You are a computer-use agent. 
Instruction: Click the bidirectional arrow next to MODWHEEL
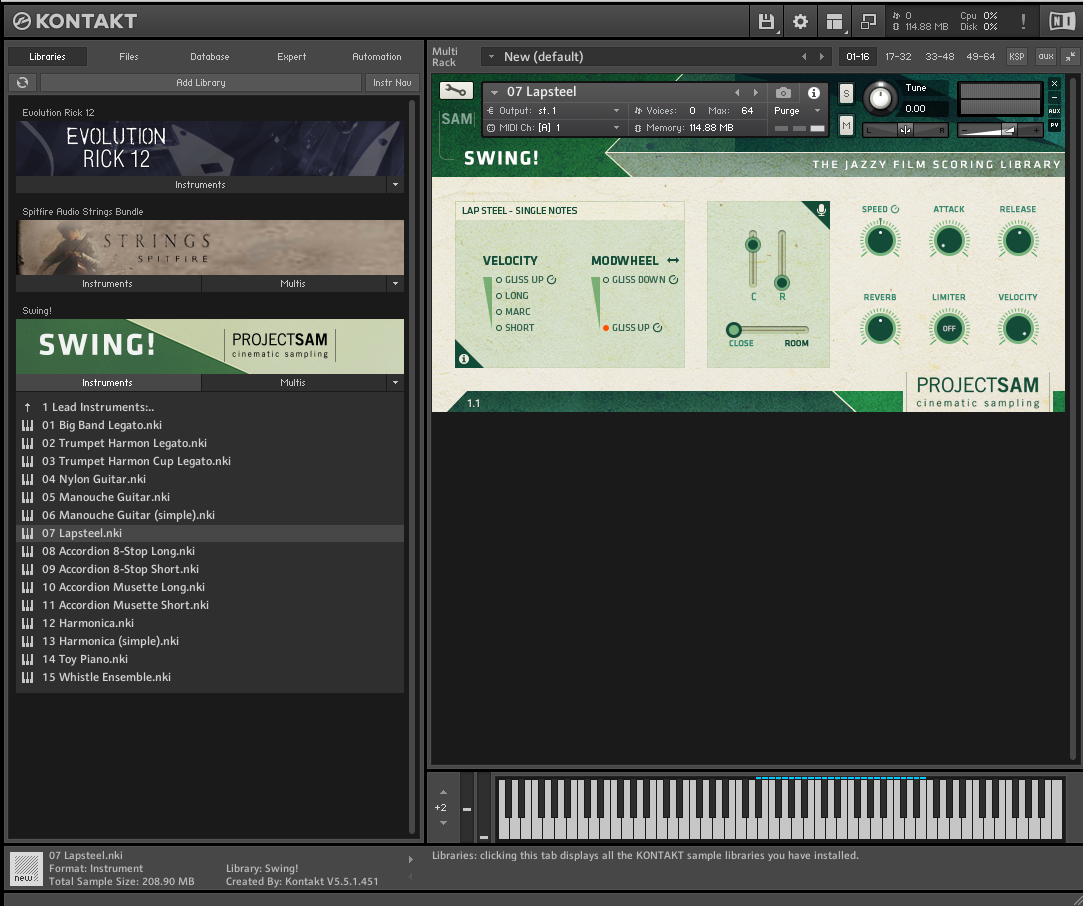pyautogui.click(x=673, y=260)
